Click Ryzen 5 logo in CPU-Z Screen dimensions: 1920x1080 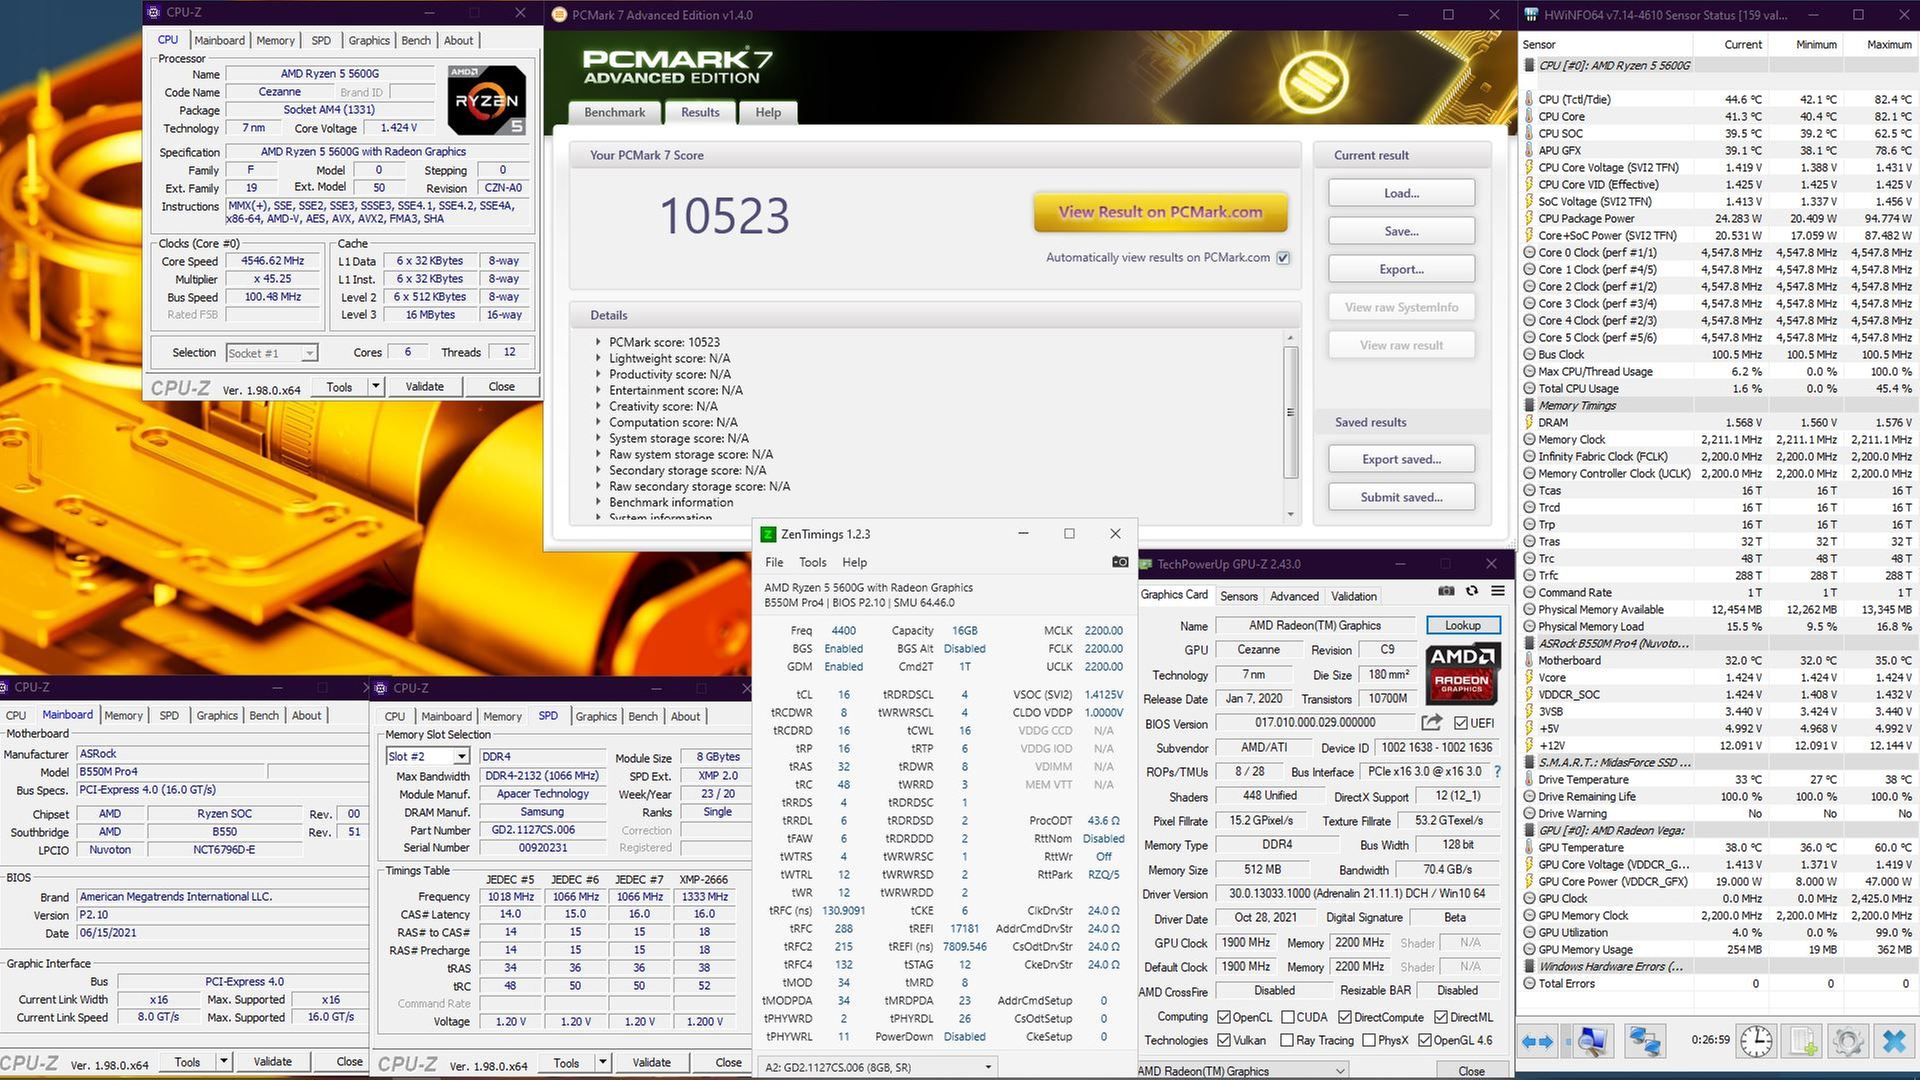tap(487, 100)
